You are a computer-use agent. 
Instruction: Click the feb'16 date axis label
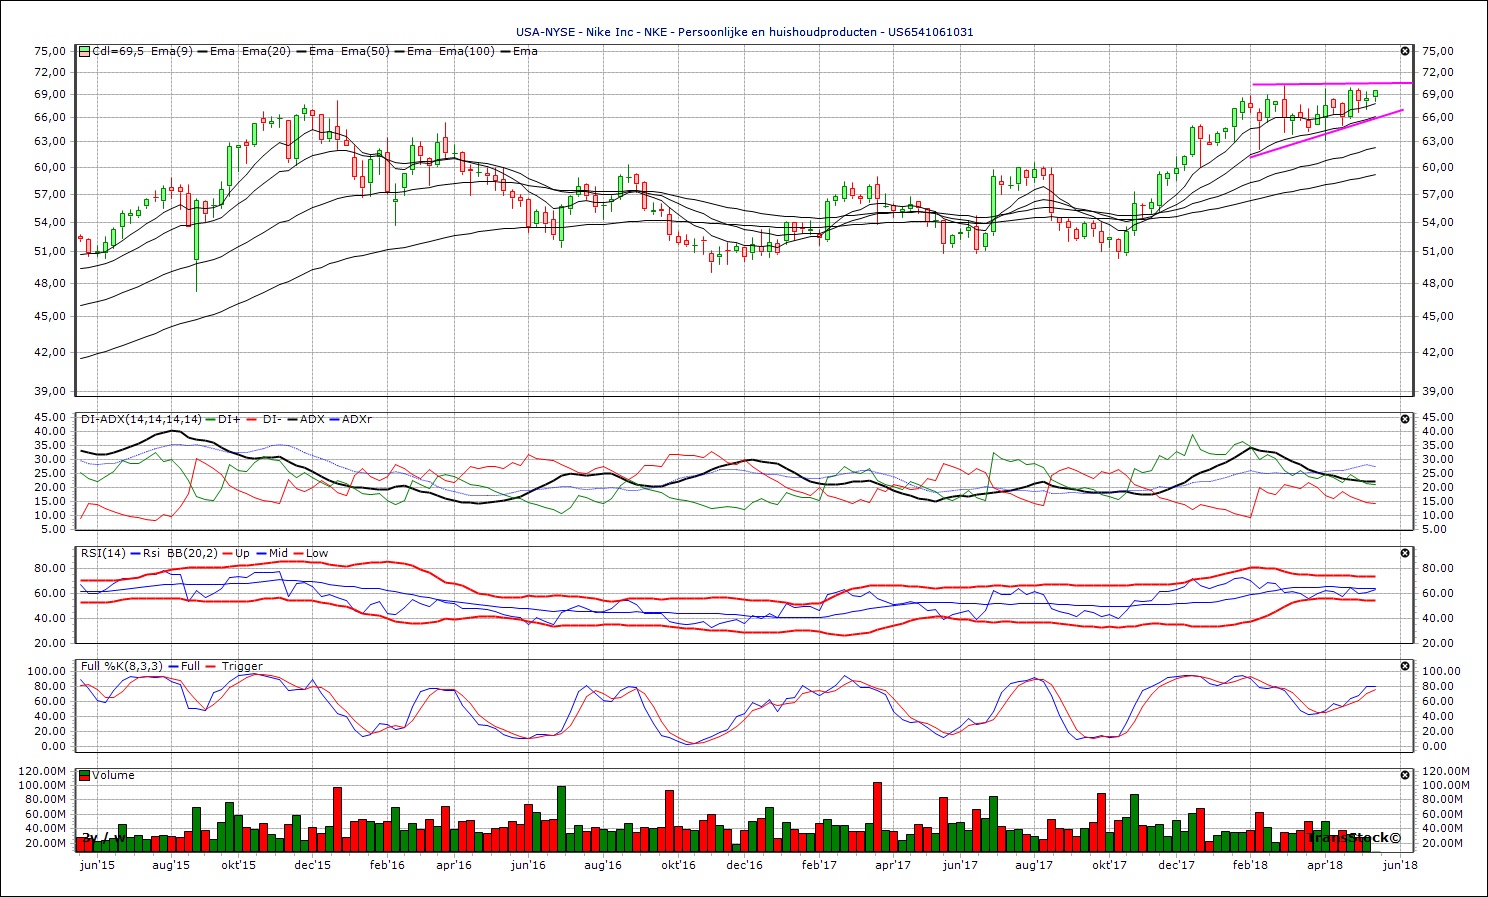(x=387, y=865)
